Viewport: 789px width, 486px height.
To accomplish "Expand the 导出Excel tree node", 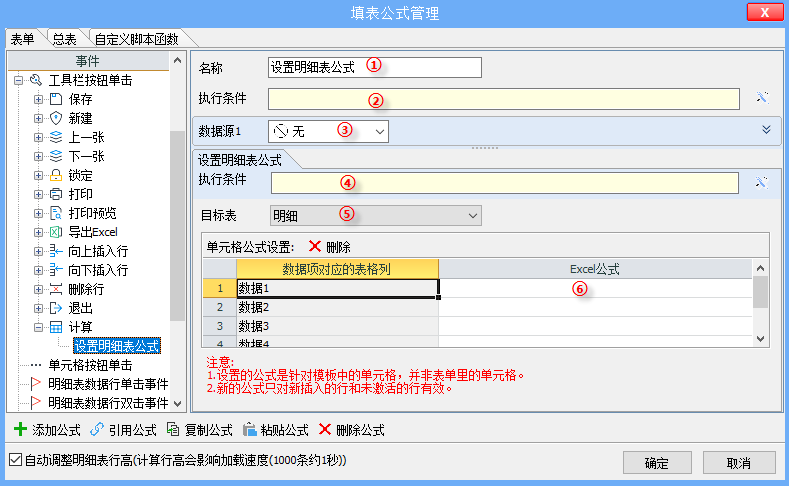I will click(x=38, y=232).
